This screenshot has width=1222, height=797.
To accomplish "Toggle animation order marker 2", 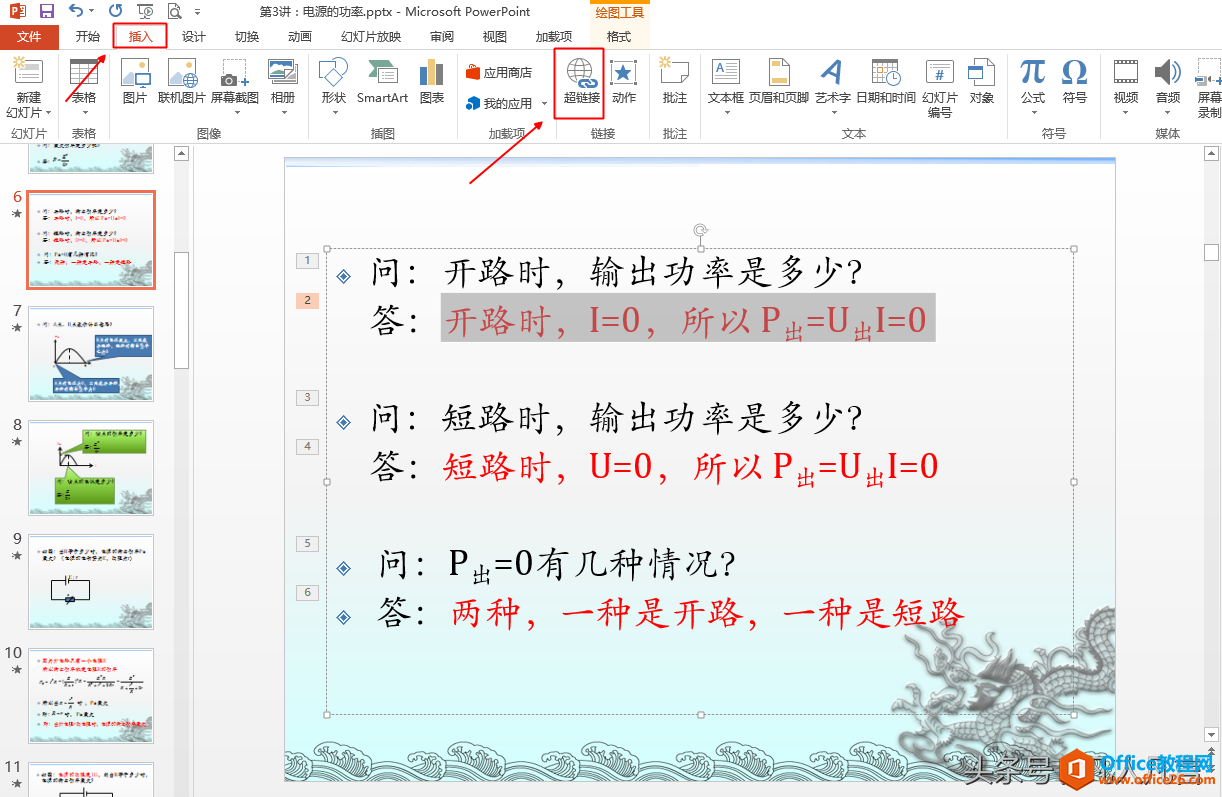I will [x=307, y=300].
